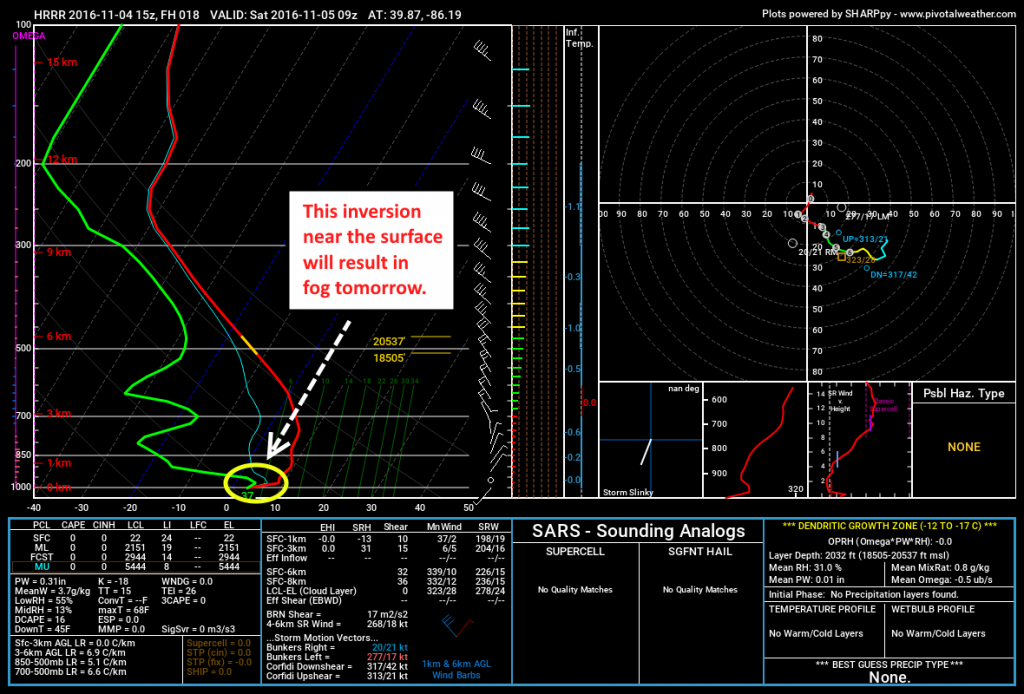This screenshot has height=694, width=1024.
Task: Click the 'DownT = 45F' value
Action: [x=42, y=629]
